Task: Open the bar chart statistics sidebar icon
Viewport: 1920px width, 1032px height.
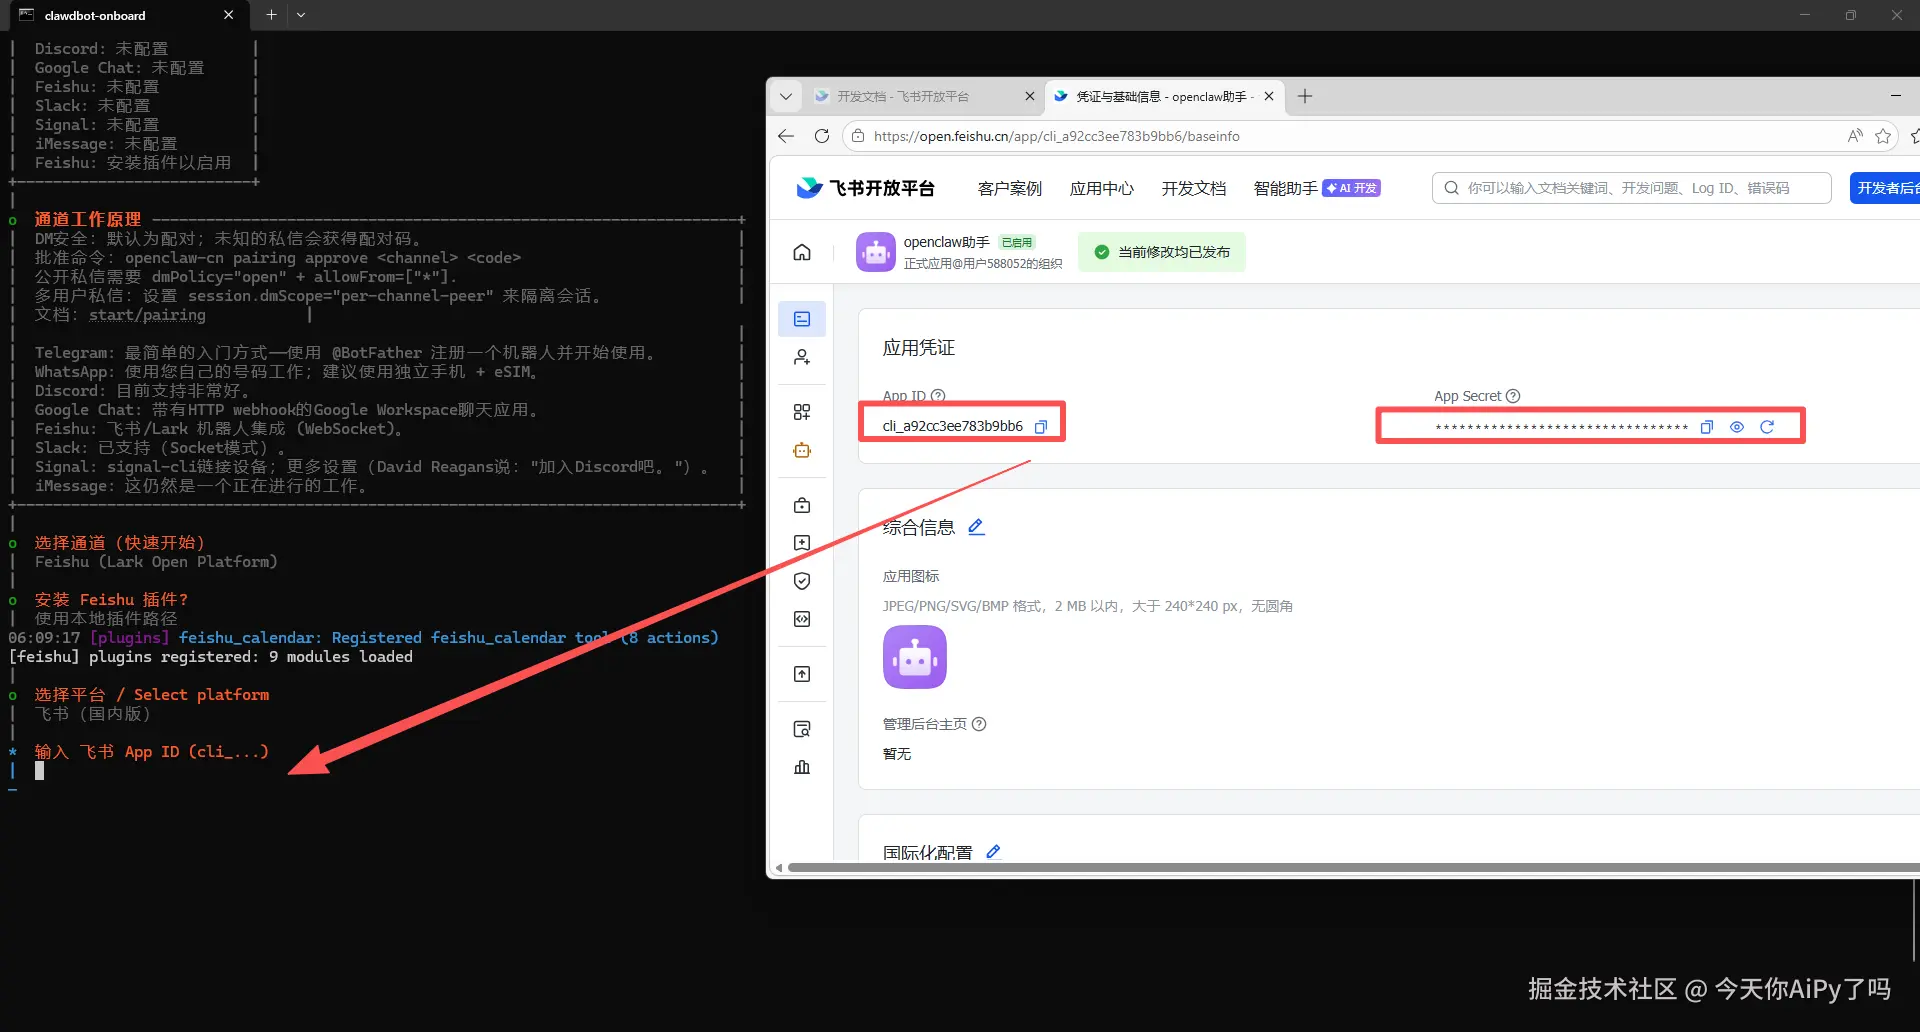Action: [x=802, y=767]
